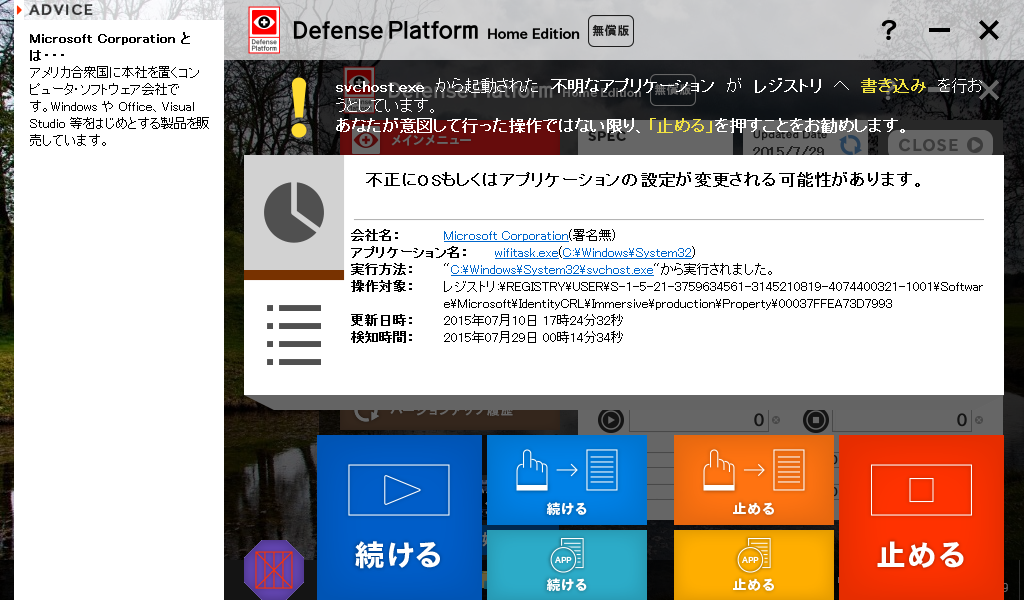Click the question mark help icon
1024x600 pixels.
pyautogui.click(x=888, y=30)
